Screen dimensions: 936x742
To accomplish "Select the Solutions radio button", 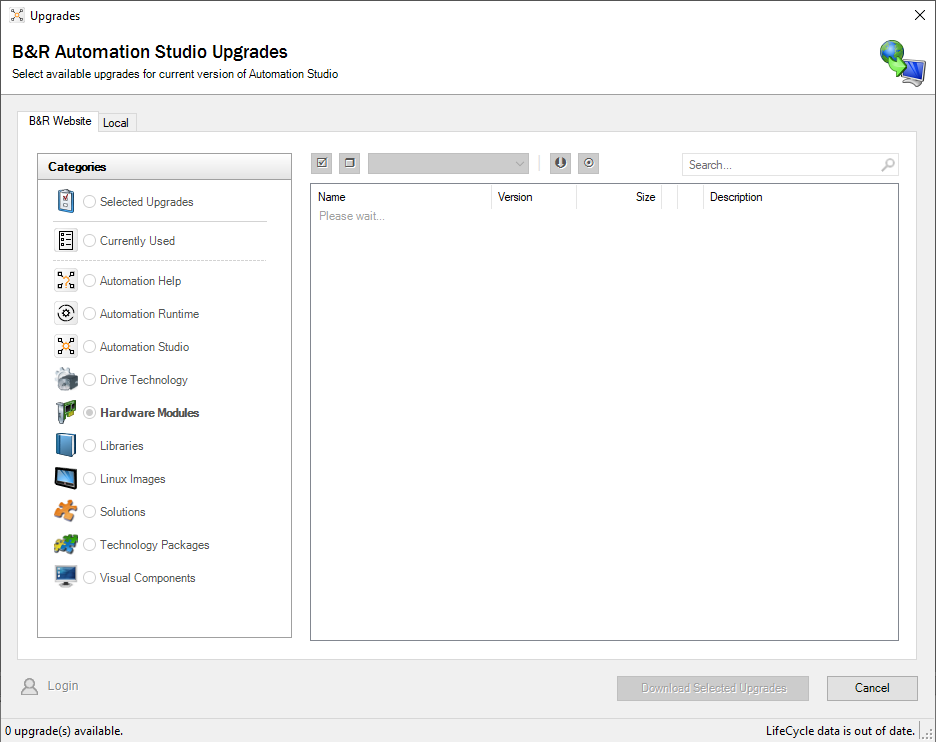I will coord(90,512).
